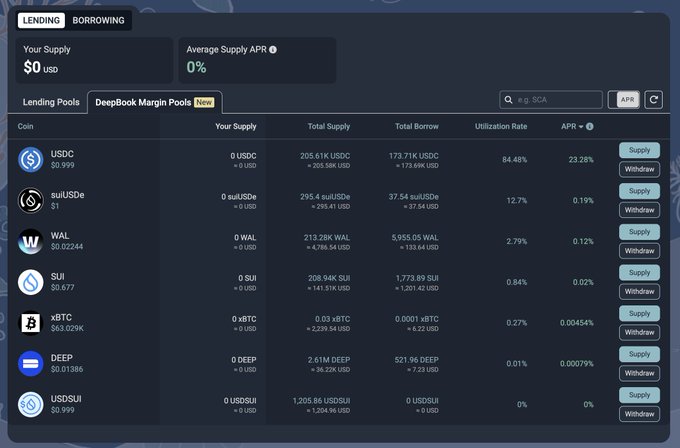Open info icon beside Average Supply APR
The image size is (680, 448).
pyautogui.click(x=273, y=50)
